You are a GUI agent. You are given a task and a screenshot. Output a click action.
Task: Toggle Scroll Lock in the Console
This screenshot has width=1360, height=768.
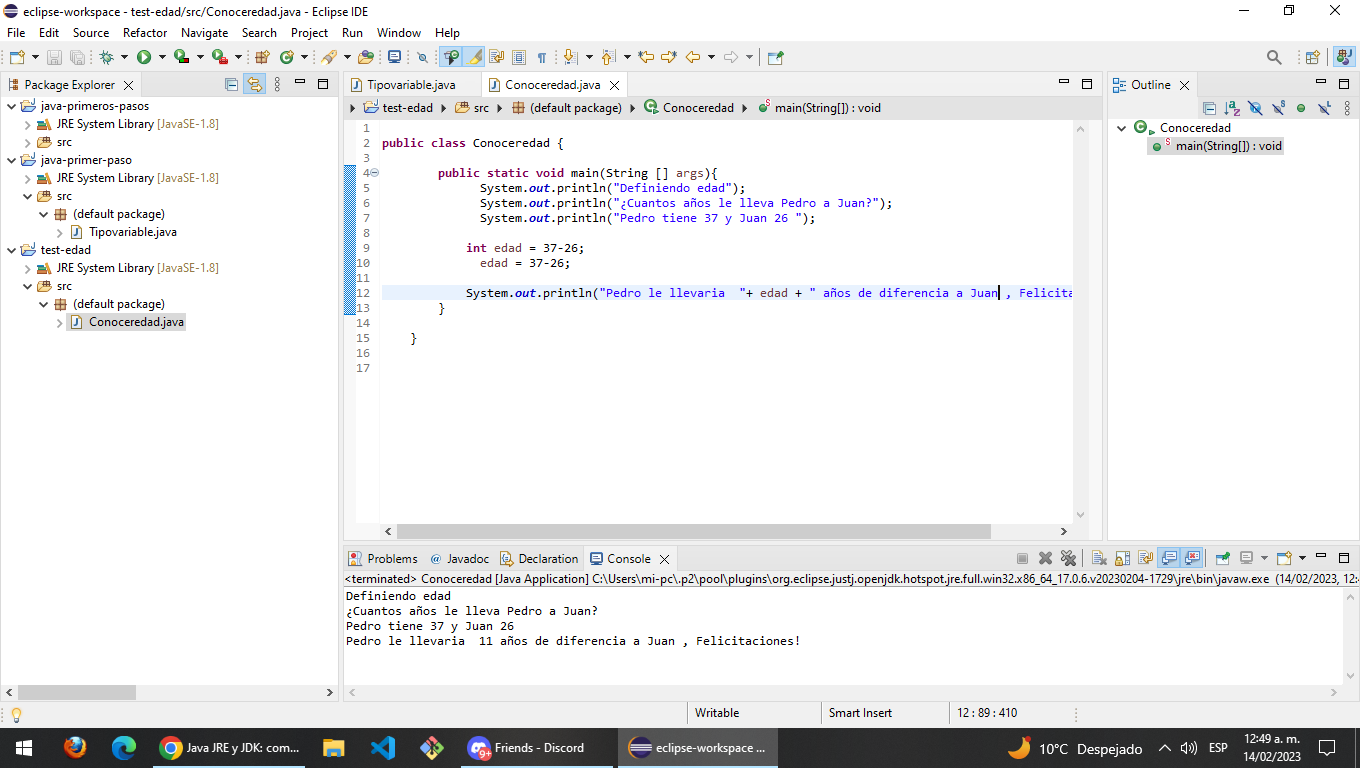click(1122, 558)
